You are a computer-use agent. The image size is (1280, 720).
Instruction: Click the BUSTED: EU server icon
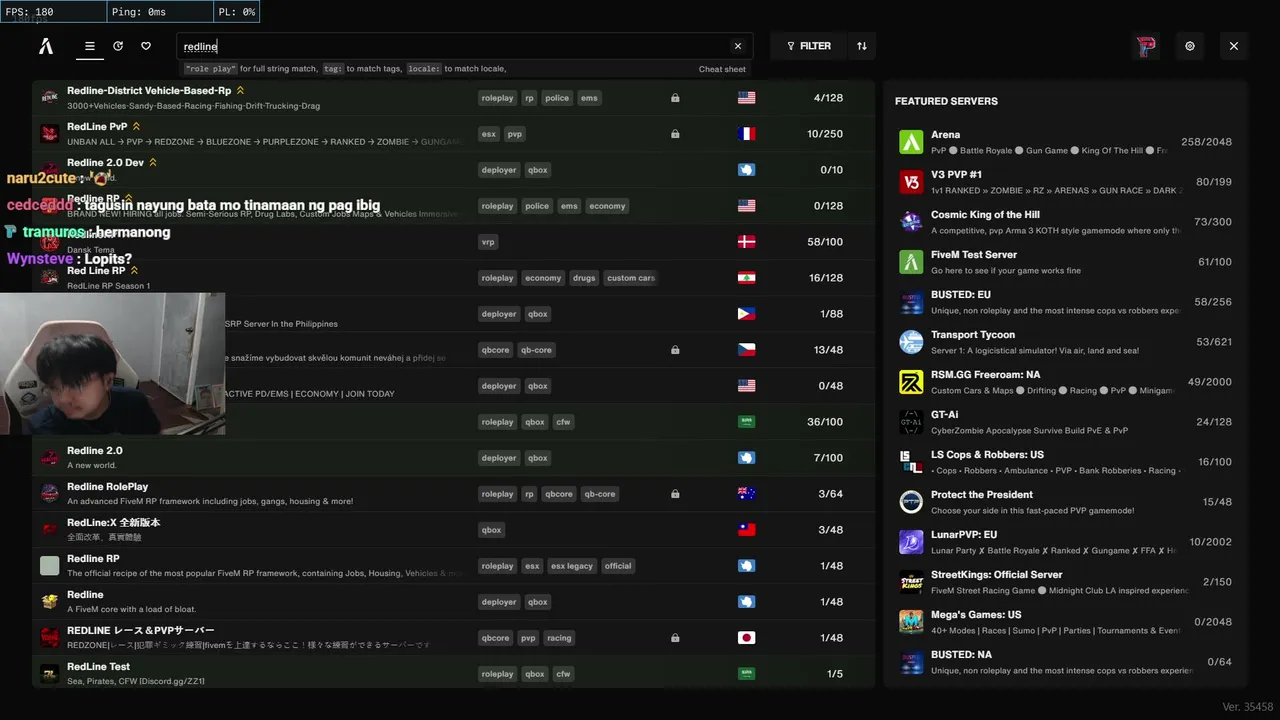coord(911,302)
